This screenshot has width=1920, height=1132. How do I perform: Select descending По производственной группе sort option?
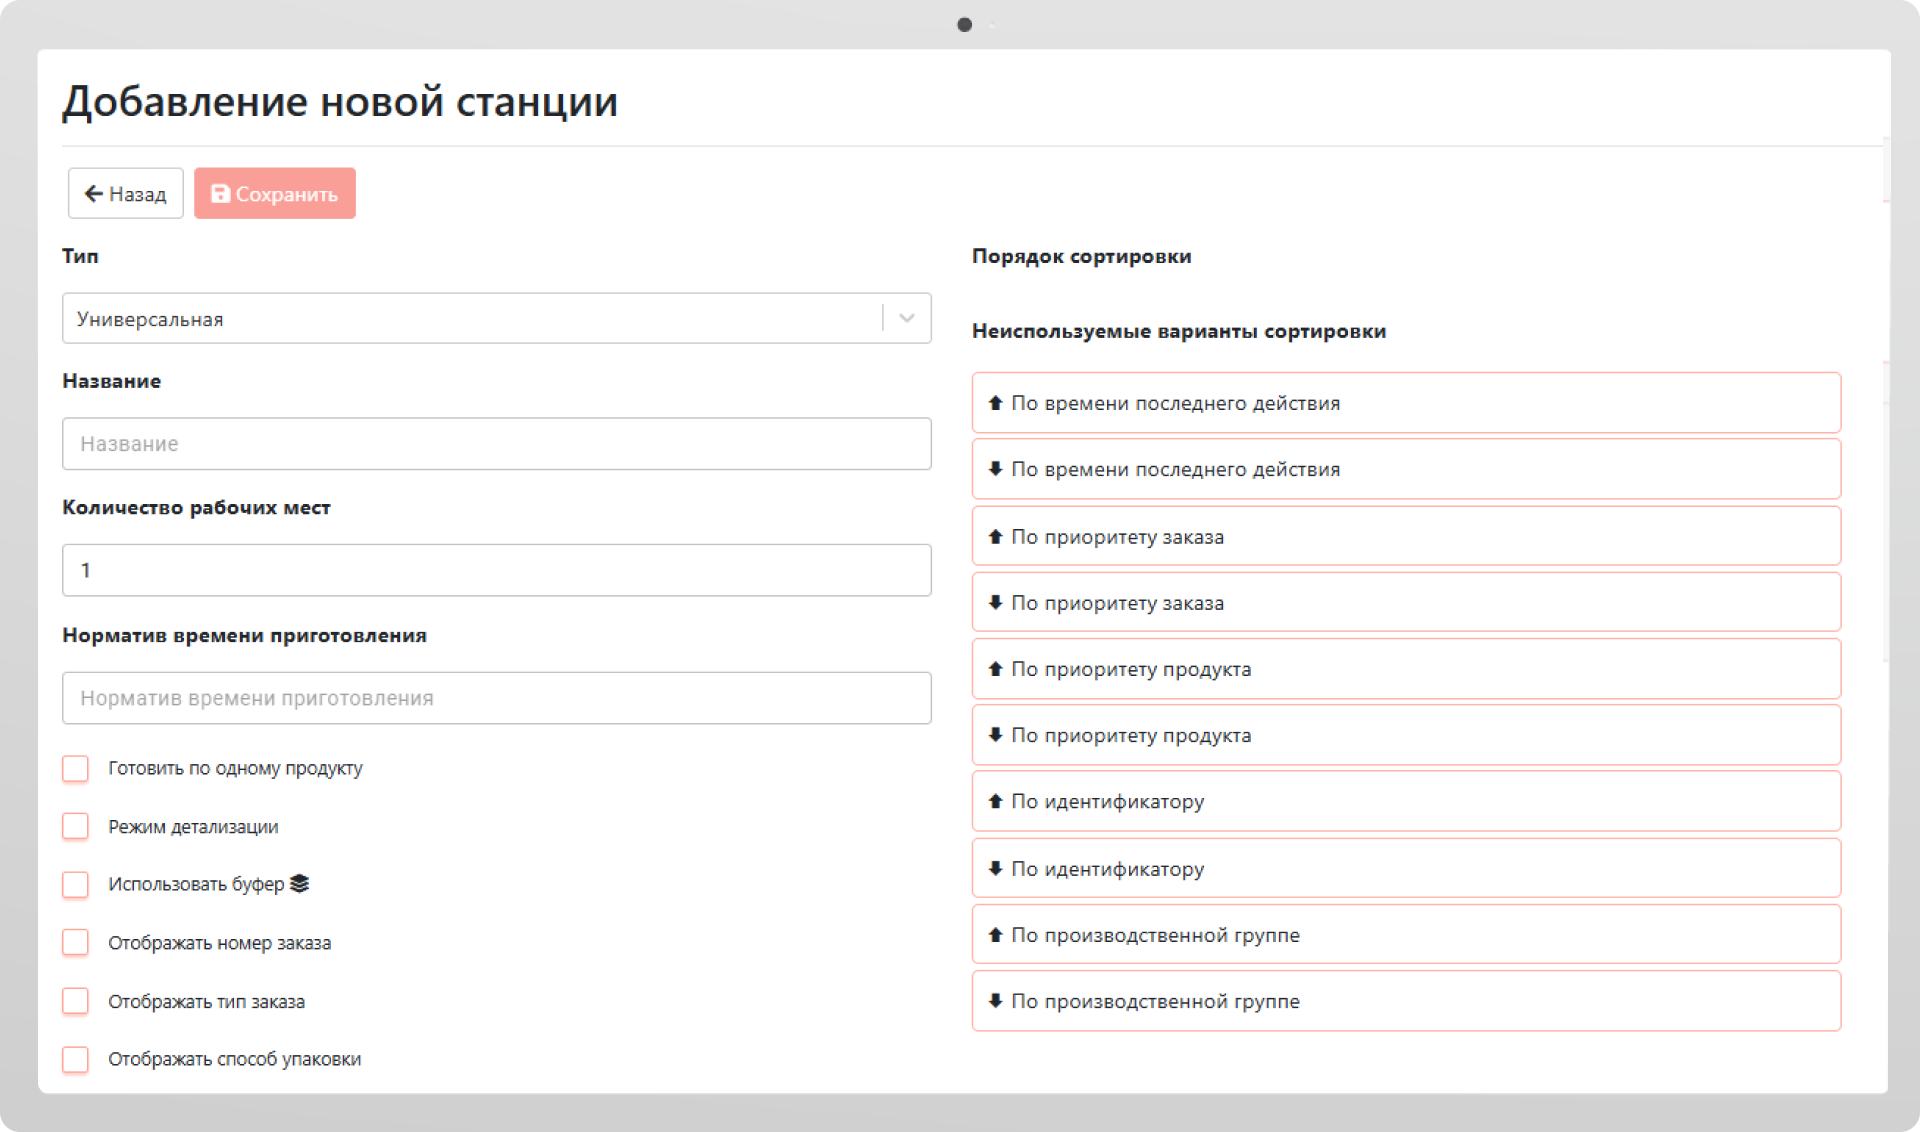tap(1405, 1001)
